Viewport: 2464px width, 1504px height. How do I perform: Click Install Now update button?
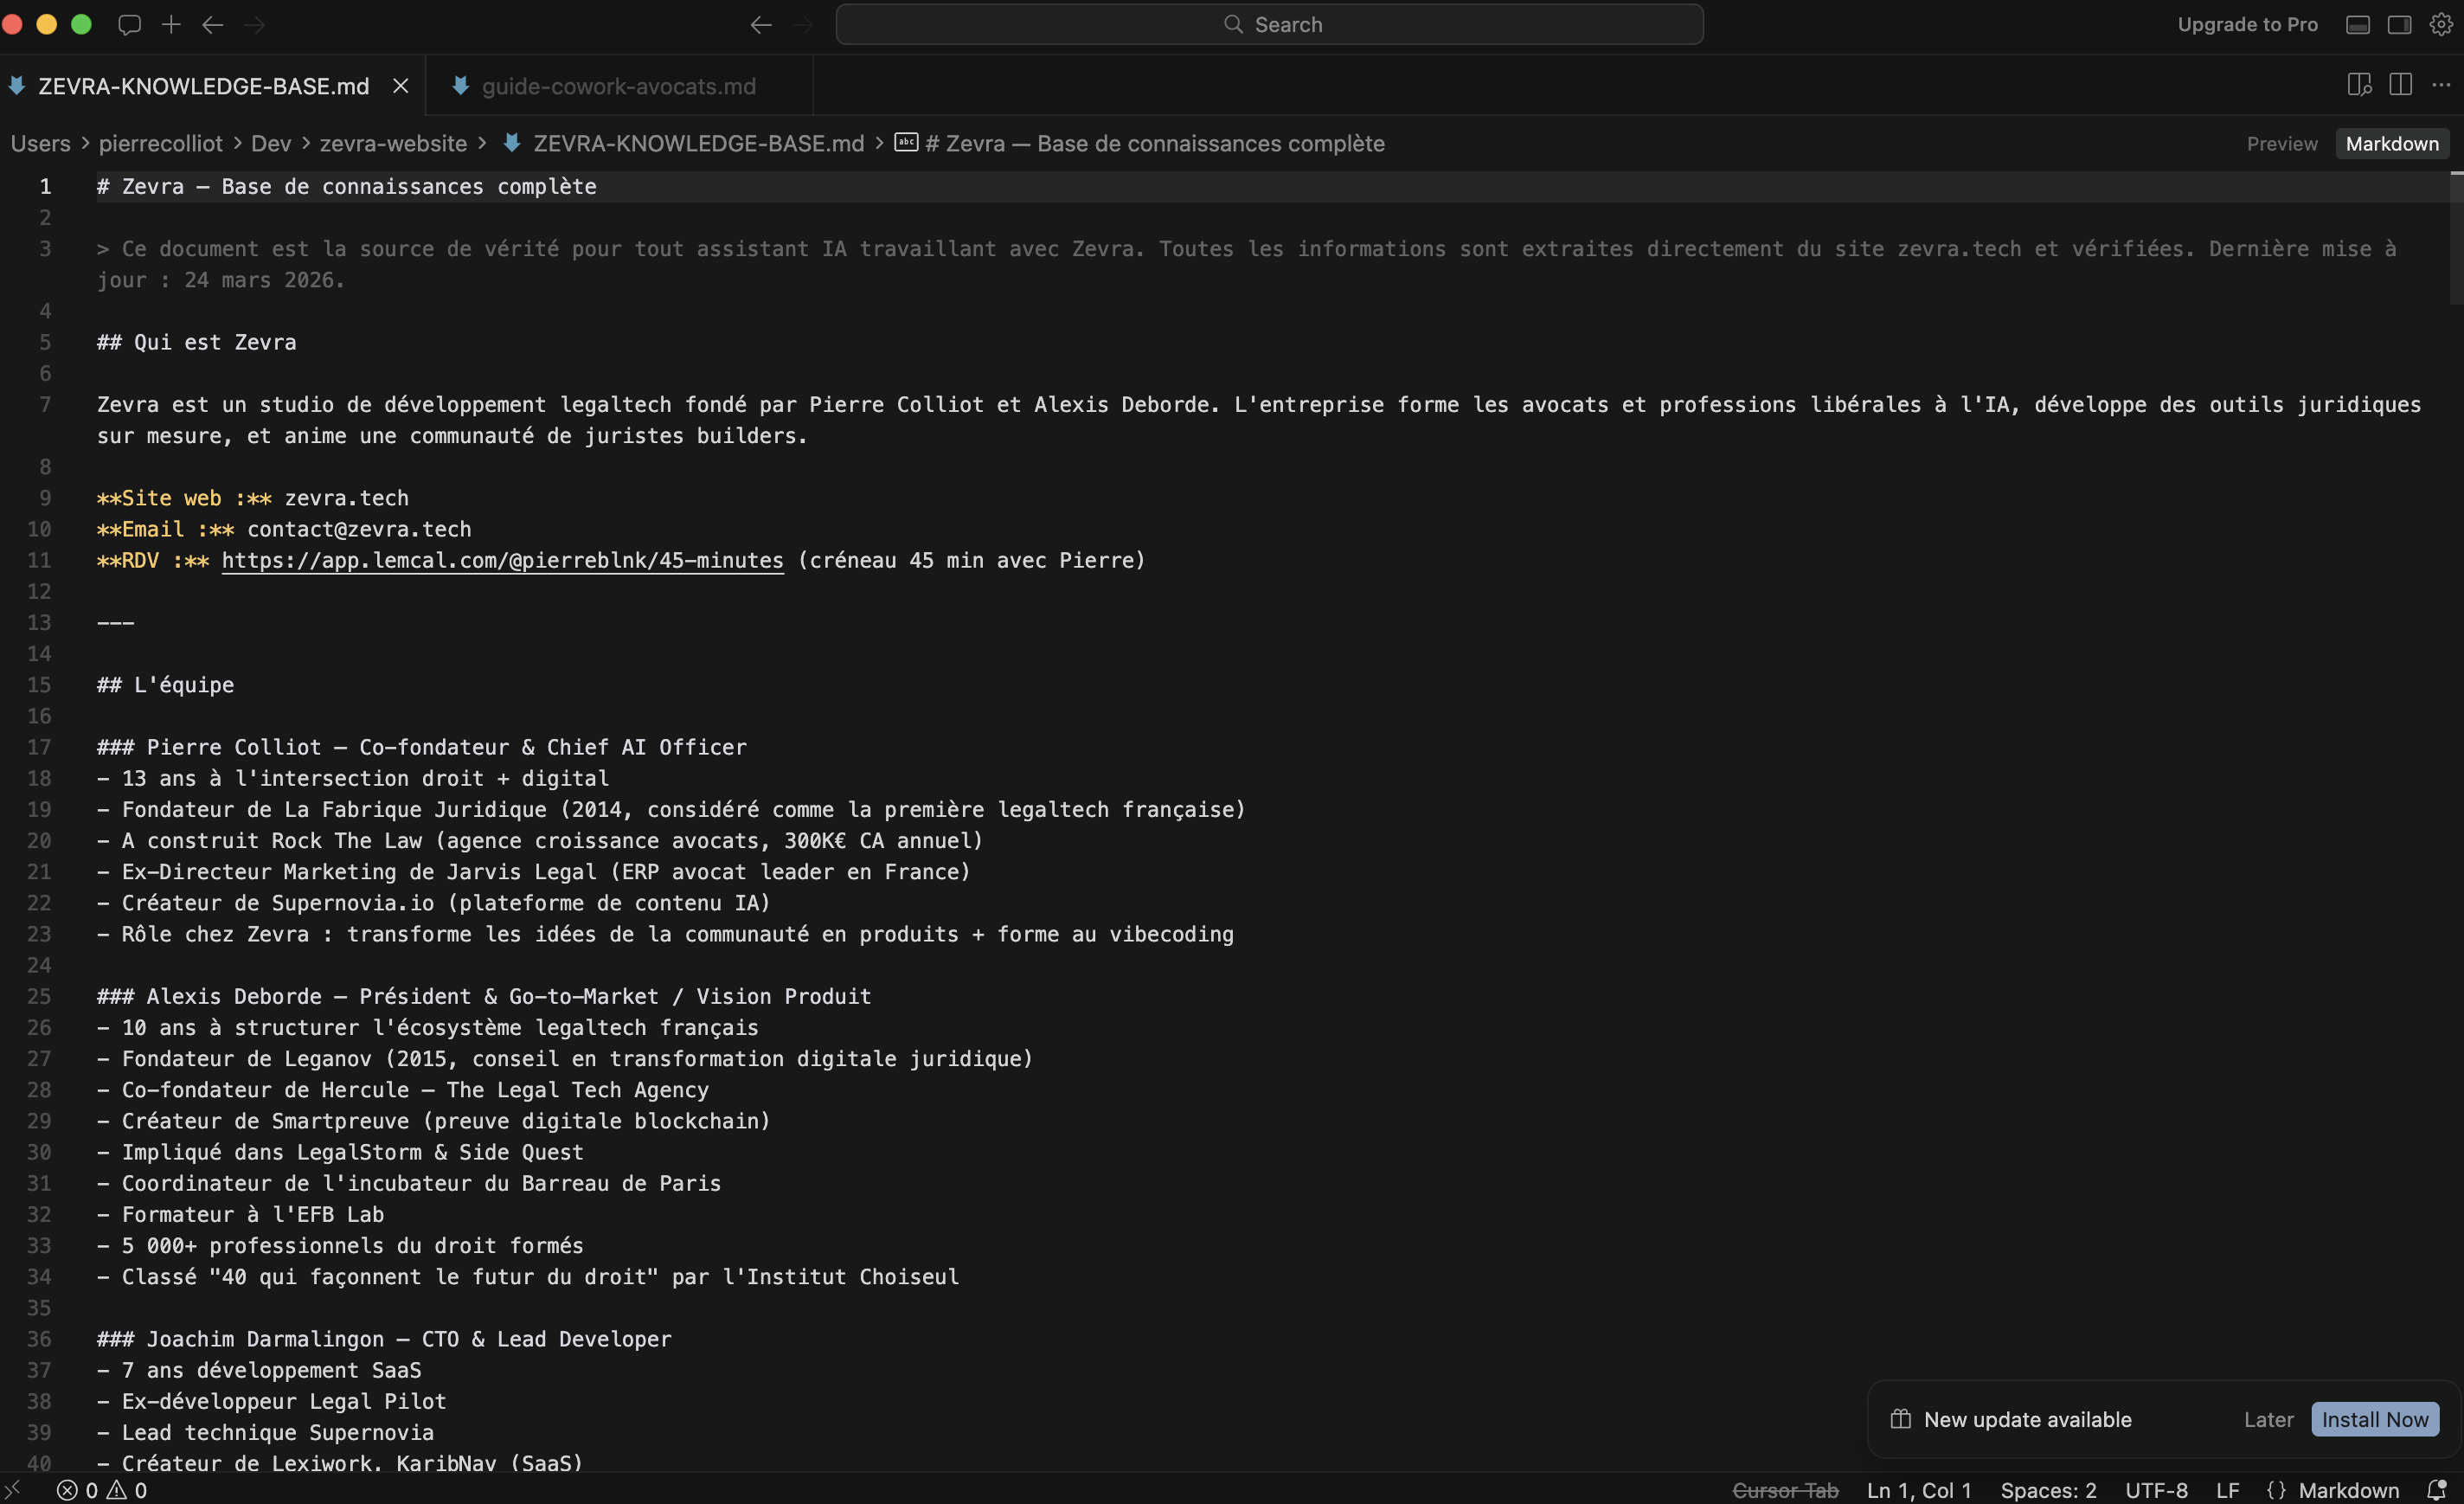point(2374,1419)
